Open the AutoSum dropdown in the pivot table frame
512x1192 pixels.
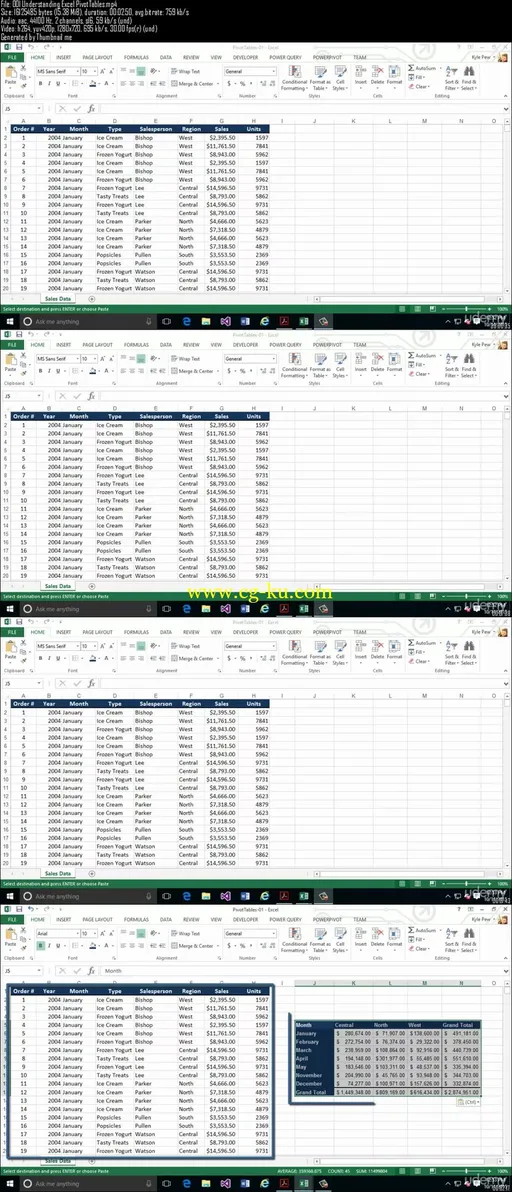pos(439,930)
